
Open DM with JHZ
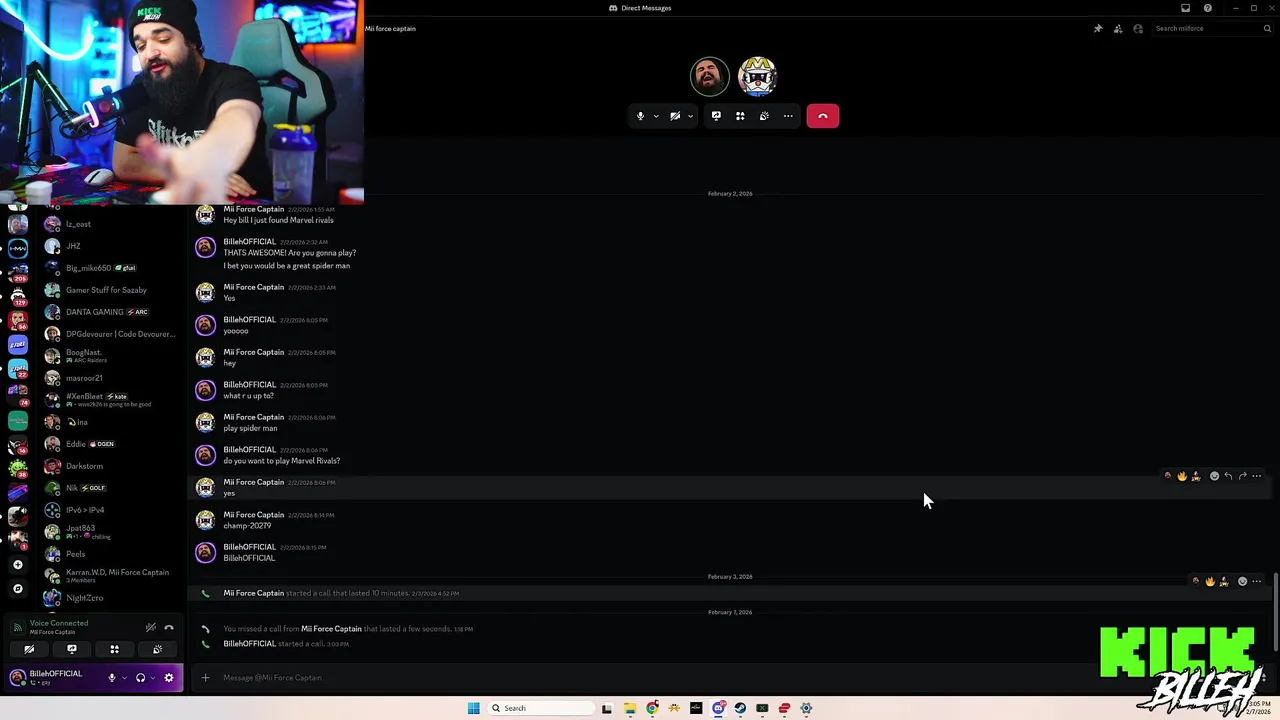(x=110, y=246)
